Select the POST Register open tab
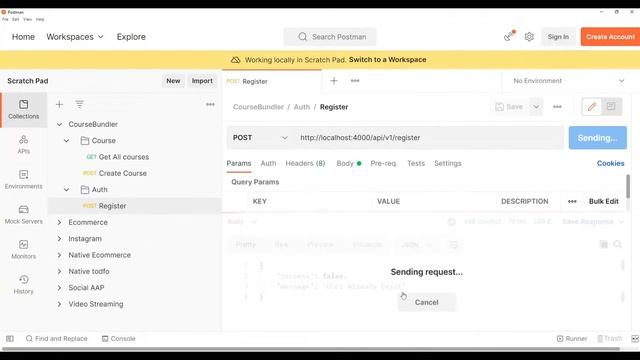640x360 pixels. [271, 81]
